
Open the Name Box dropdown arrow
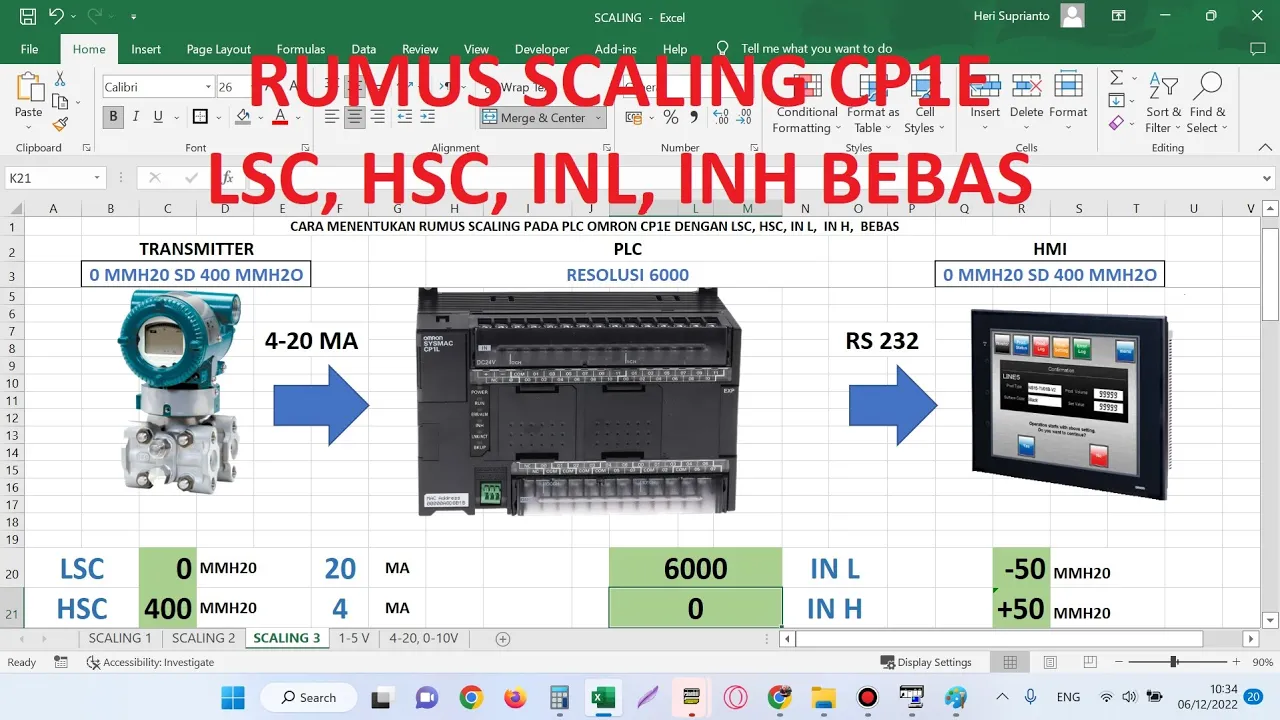click(x=97, y=177)
